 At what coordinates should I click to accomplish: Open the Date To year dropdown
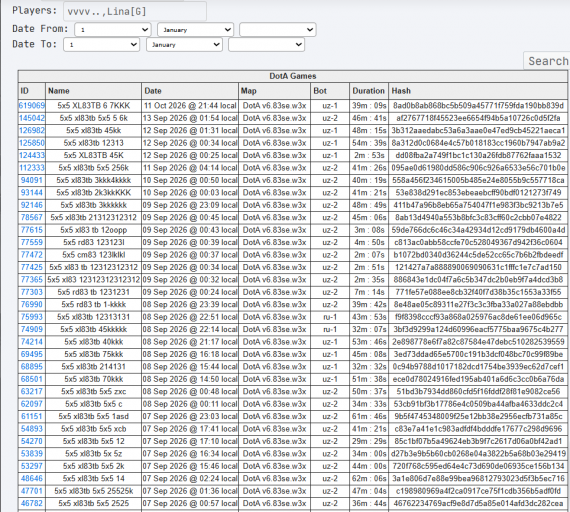click(266, 45)
